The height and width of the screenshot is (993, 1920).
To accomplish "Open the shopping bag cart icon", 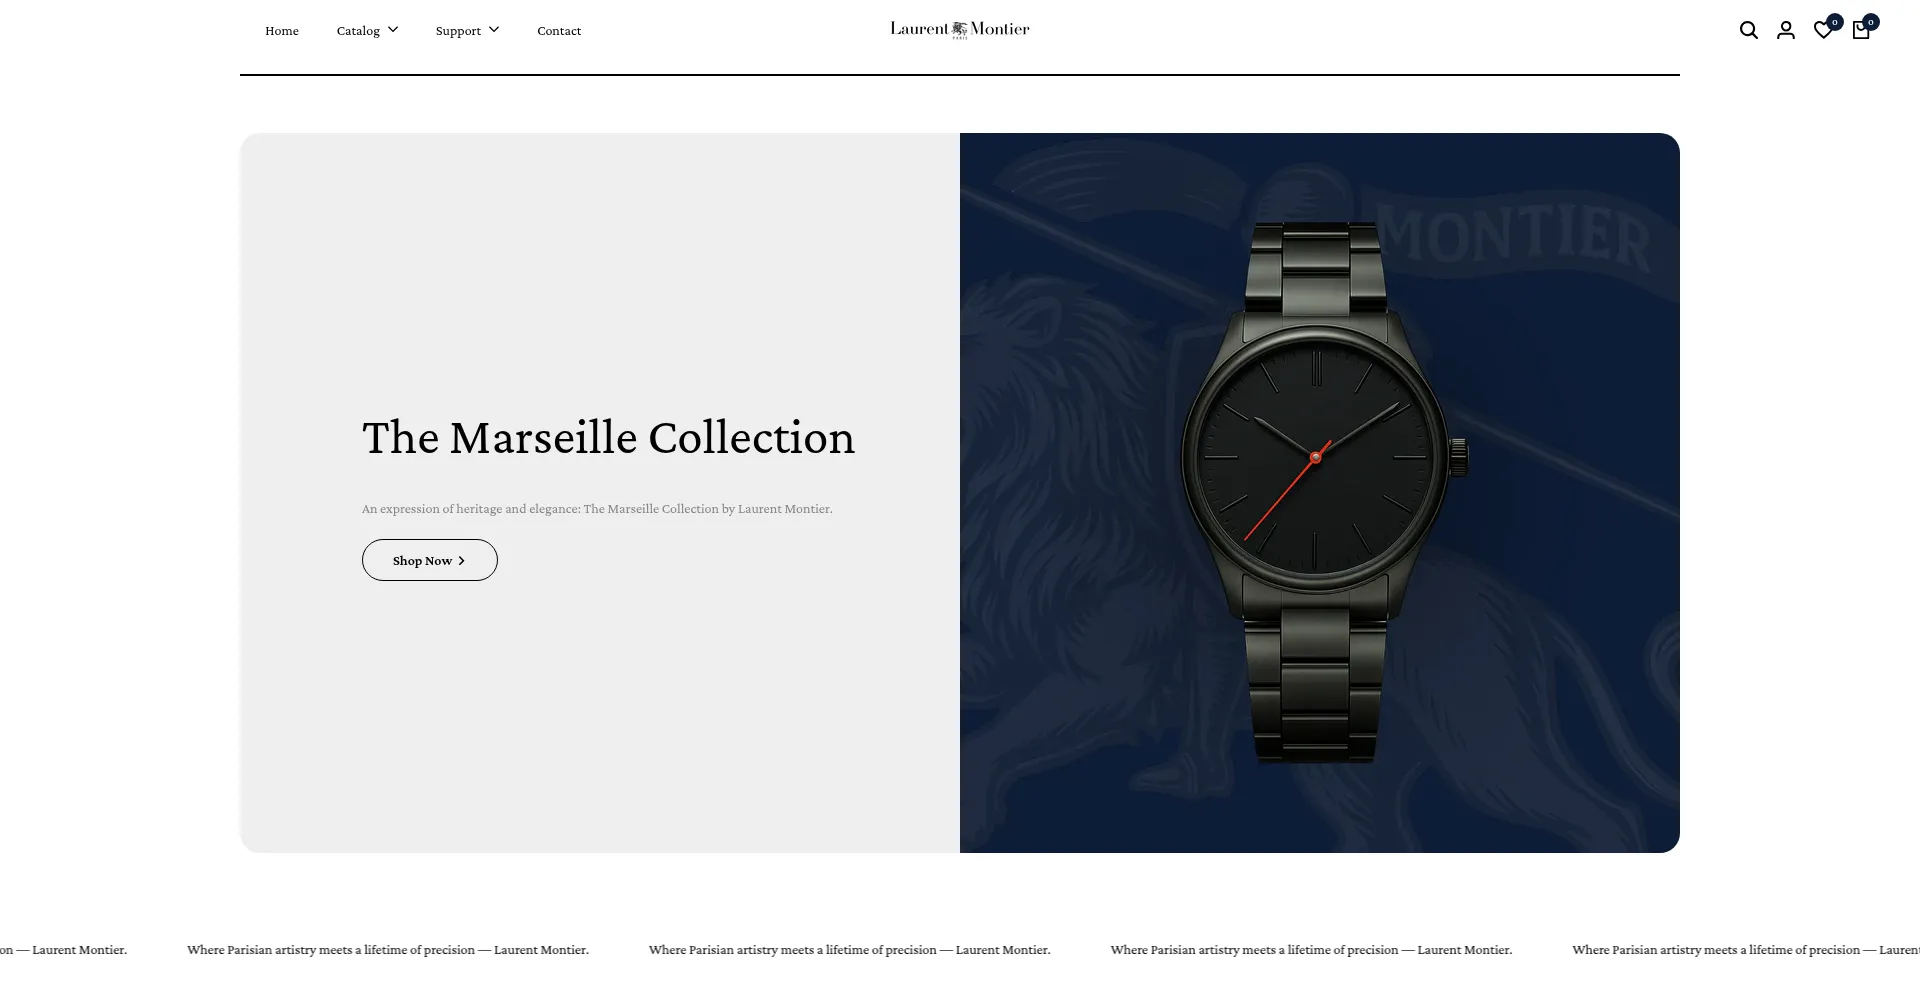I will click(x=1861, y=31).
